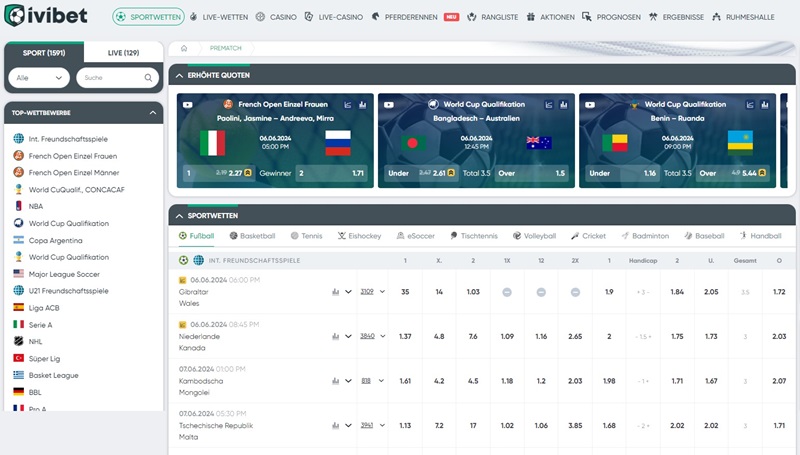
Task: Click the Serie A Italian flag icon
Action: coord(18,324)
